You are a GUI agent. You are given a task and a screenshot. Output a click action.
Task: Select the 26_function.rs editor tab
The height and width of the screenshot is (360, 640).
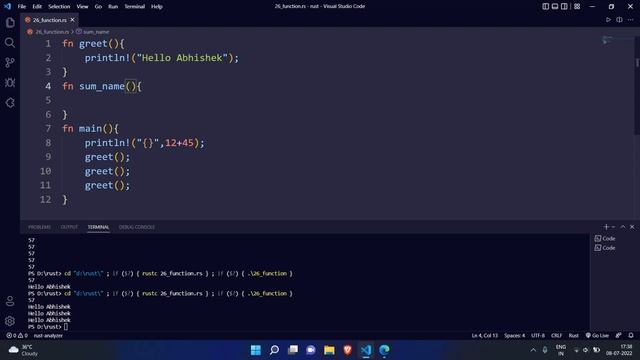(x=49, y=20)
